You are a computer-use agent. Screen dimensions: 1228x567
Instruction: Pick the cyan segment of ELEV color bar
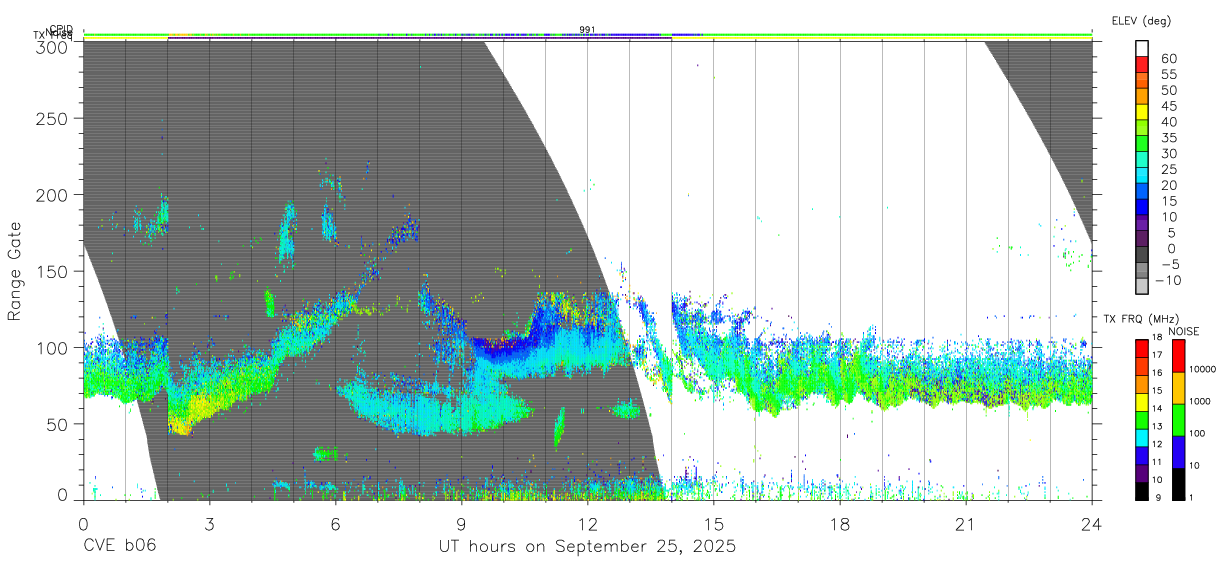(1143, 175)
